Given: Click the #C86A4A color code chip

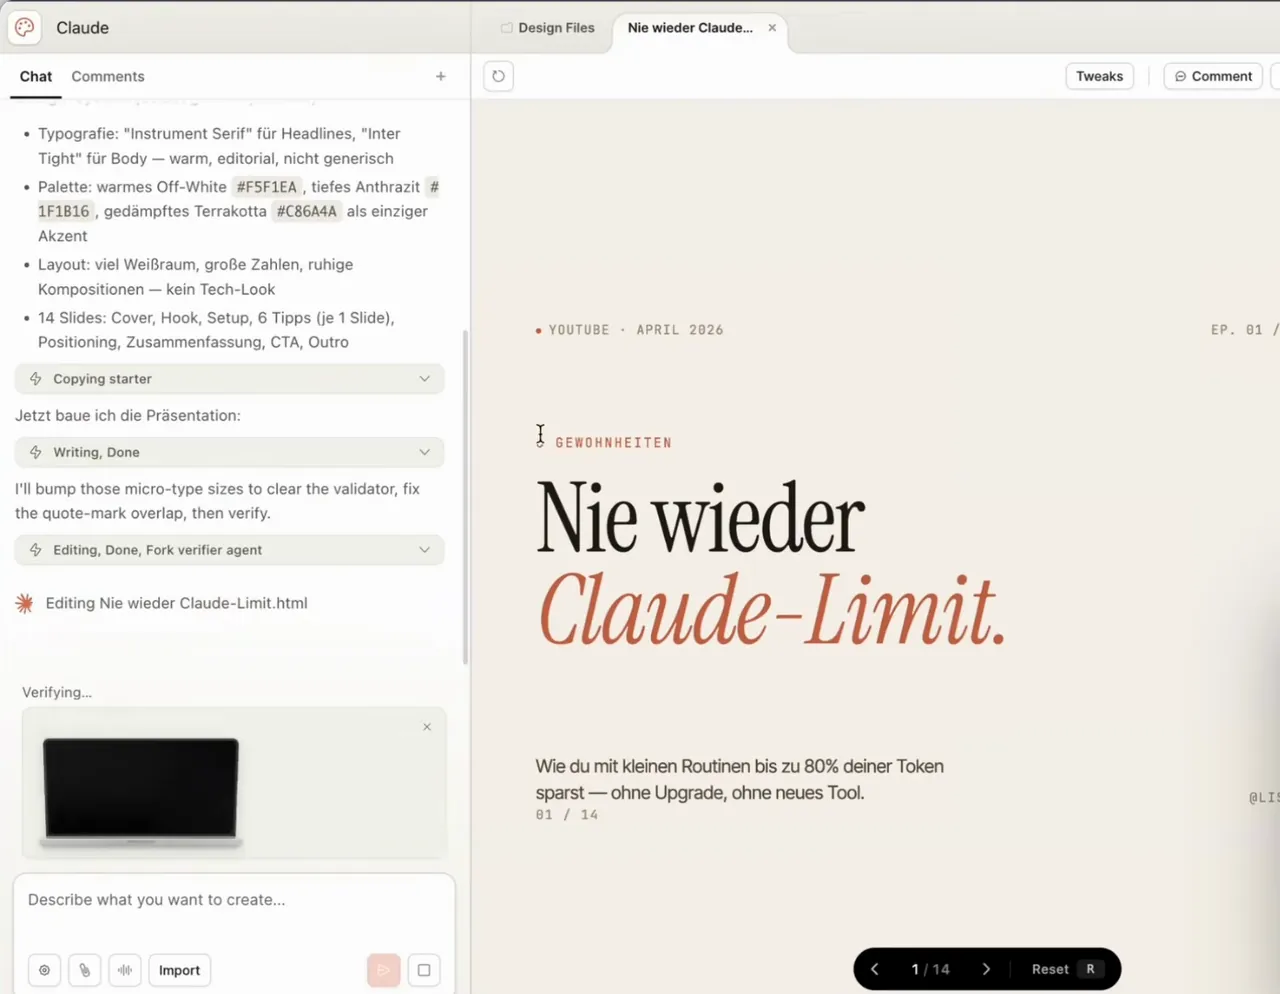Looking at the screenshot, I should point(307,211).
